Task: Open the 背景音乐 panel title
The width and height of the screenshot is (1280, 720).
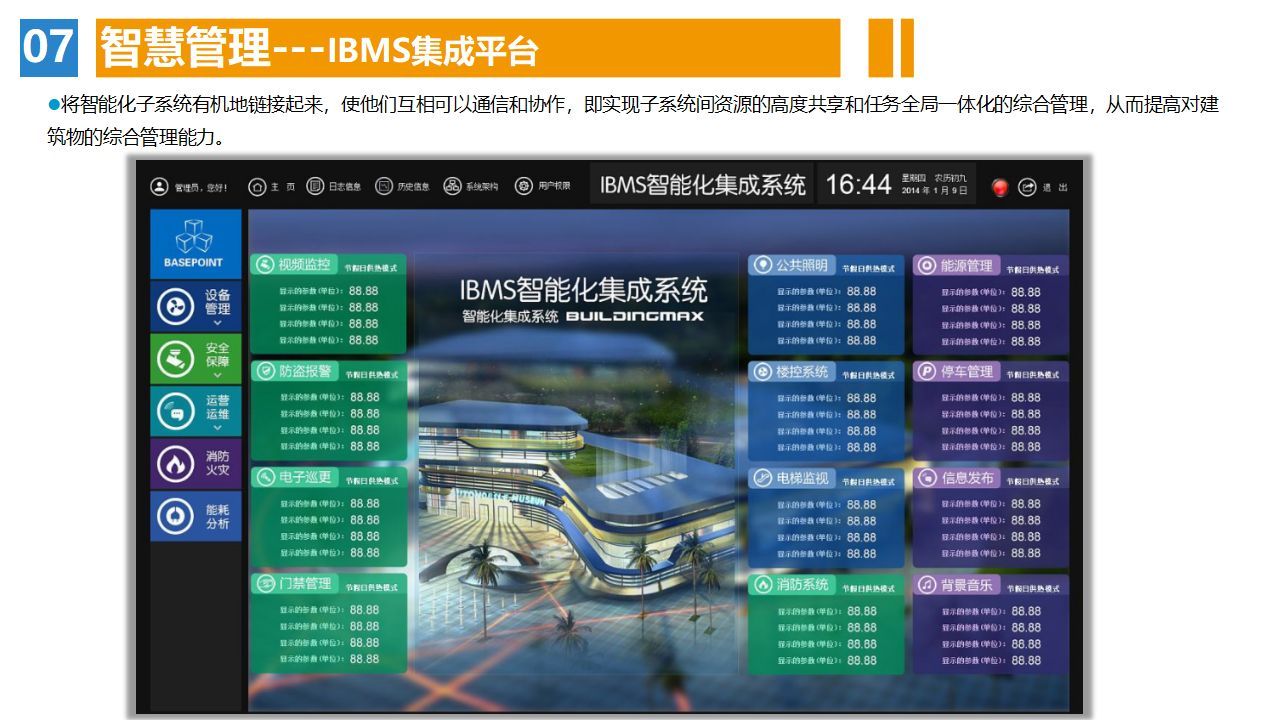Action: [967, 585]
